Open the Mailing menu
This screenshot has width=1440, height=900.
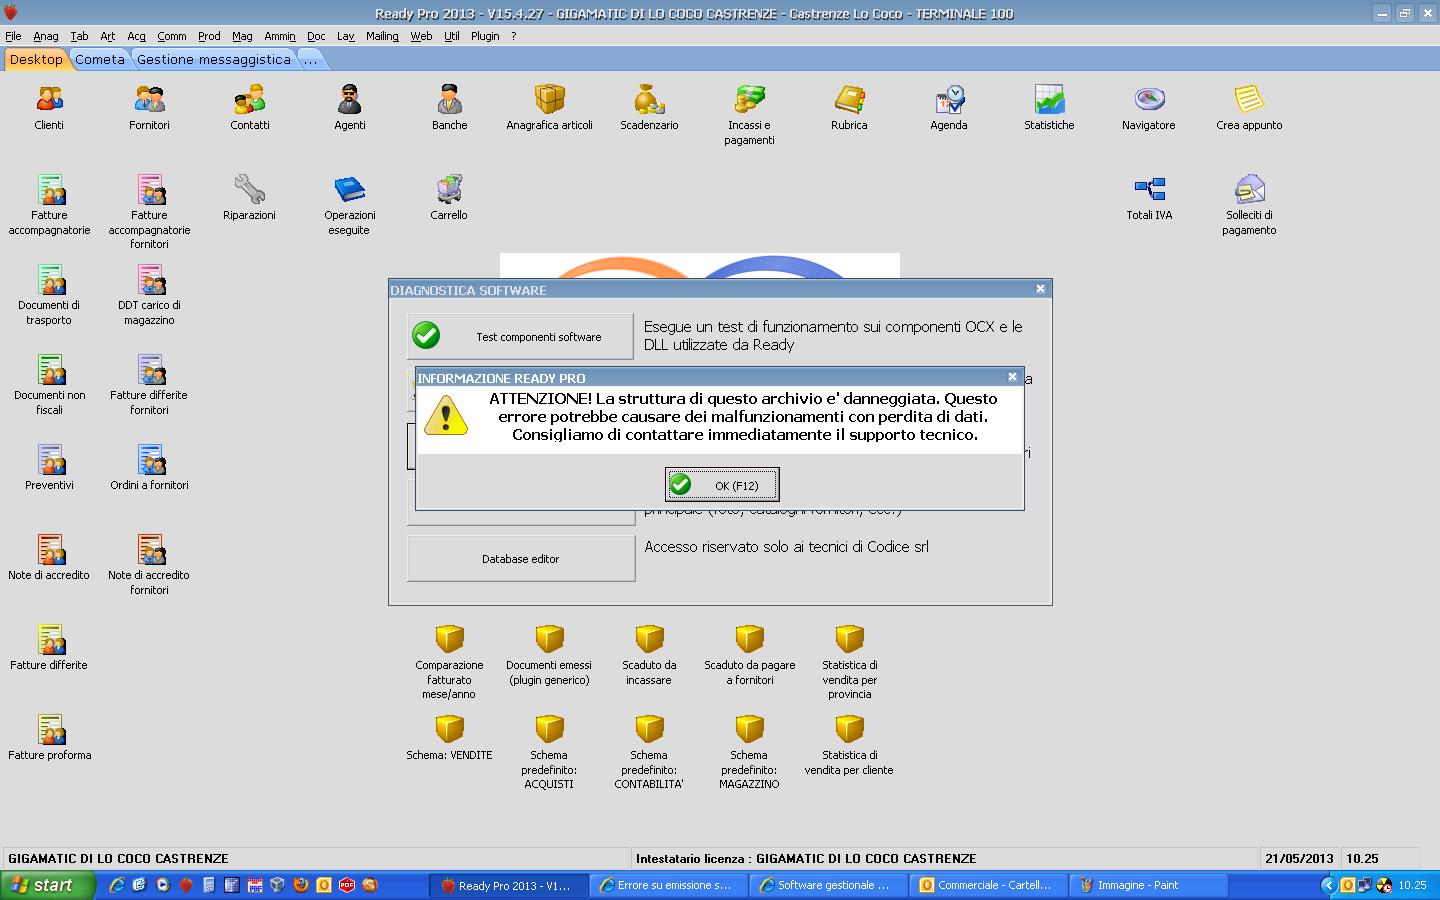tap(382, 36)
